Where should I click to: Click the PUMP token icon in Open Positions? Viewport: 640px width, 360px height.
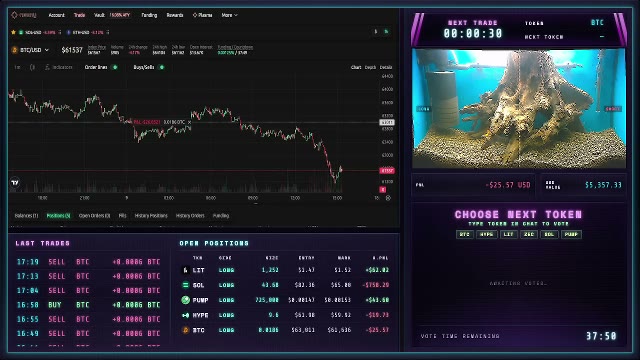point(185,300)
